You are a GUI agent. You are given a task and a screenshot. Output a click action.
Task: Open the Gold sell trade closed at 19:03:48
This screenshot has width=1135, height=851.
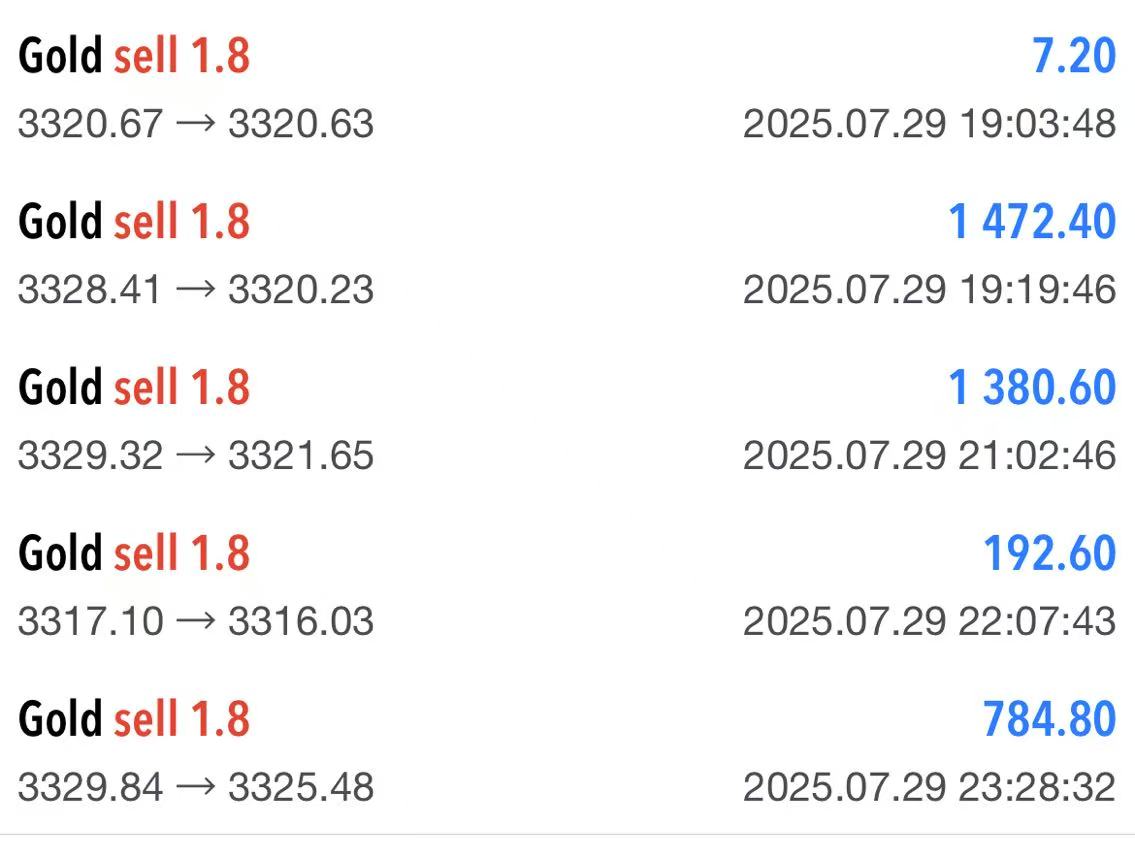pos(568,88)
